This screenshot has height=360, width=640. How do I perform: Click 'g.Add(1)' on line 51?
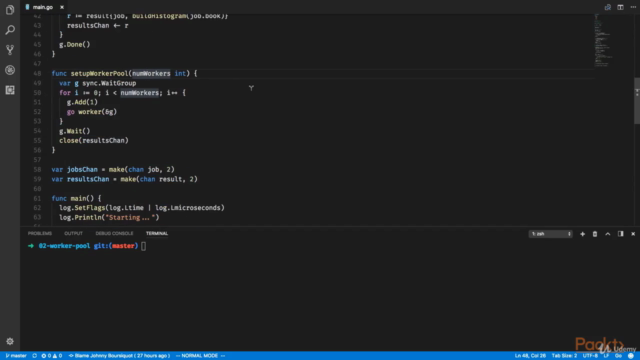pyautogui.click(x=82, y=102)
